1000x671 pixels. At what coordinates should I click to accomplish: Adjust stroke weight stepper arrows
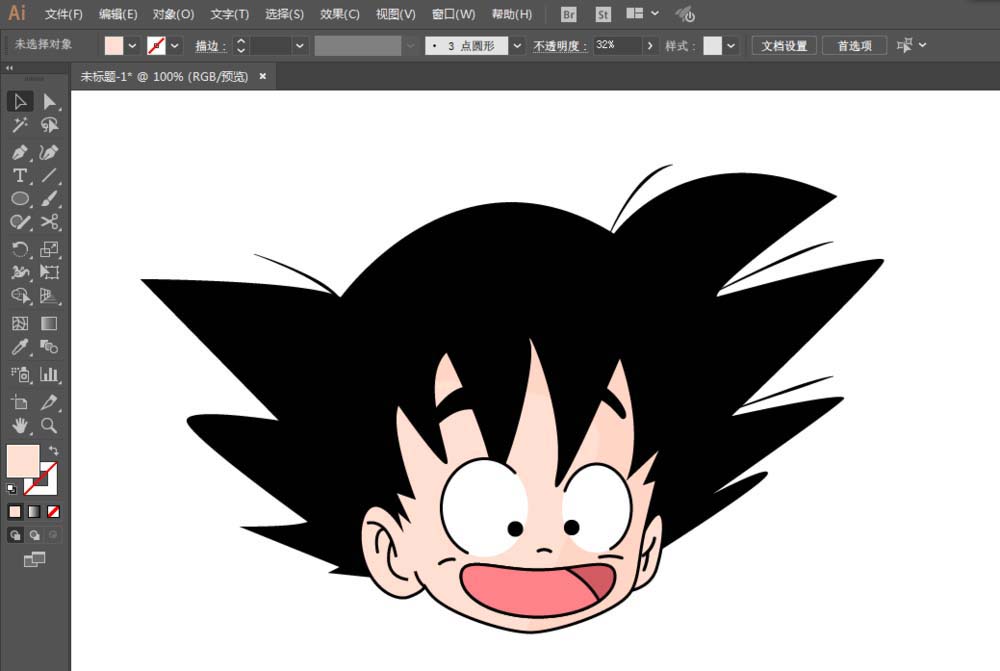coord(240,46)
